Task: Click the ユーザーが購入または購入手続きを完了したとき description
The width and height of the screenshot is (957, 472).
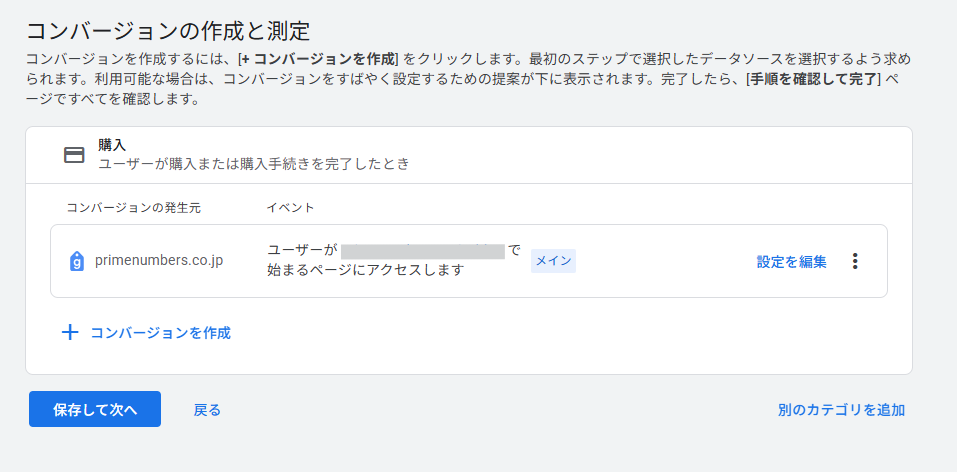Action: [x=253, y=163]
